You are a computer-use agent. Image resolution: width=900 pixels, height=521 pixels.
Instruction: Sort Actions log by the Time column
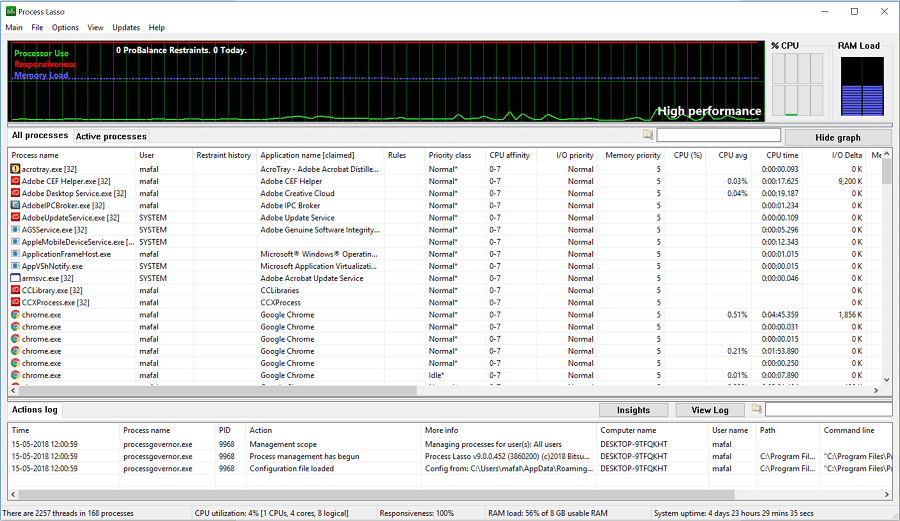[x=64, y=430]
